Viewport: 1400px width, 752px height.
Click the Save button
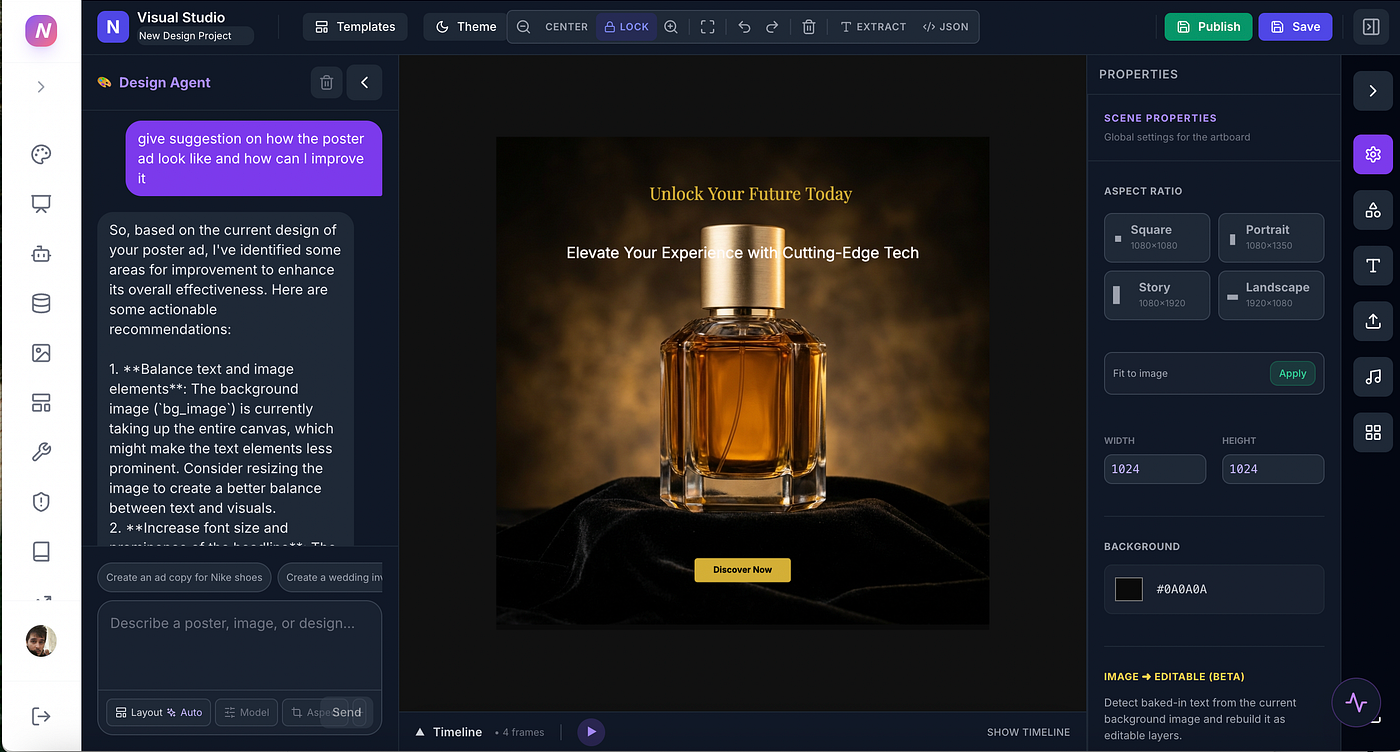pos(1295,27)
